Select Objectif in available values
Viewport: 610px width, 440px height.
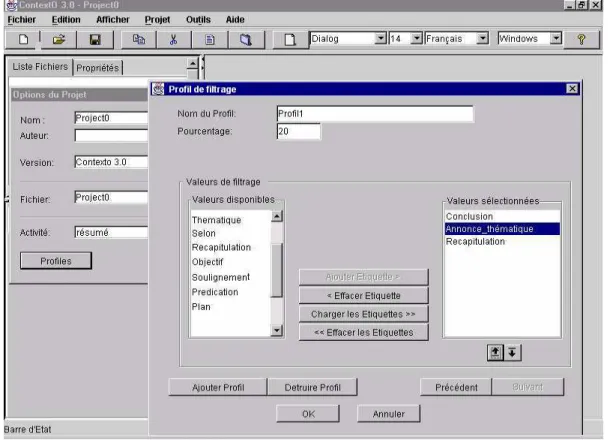point(207,262)
